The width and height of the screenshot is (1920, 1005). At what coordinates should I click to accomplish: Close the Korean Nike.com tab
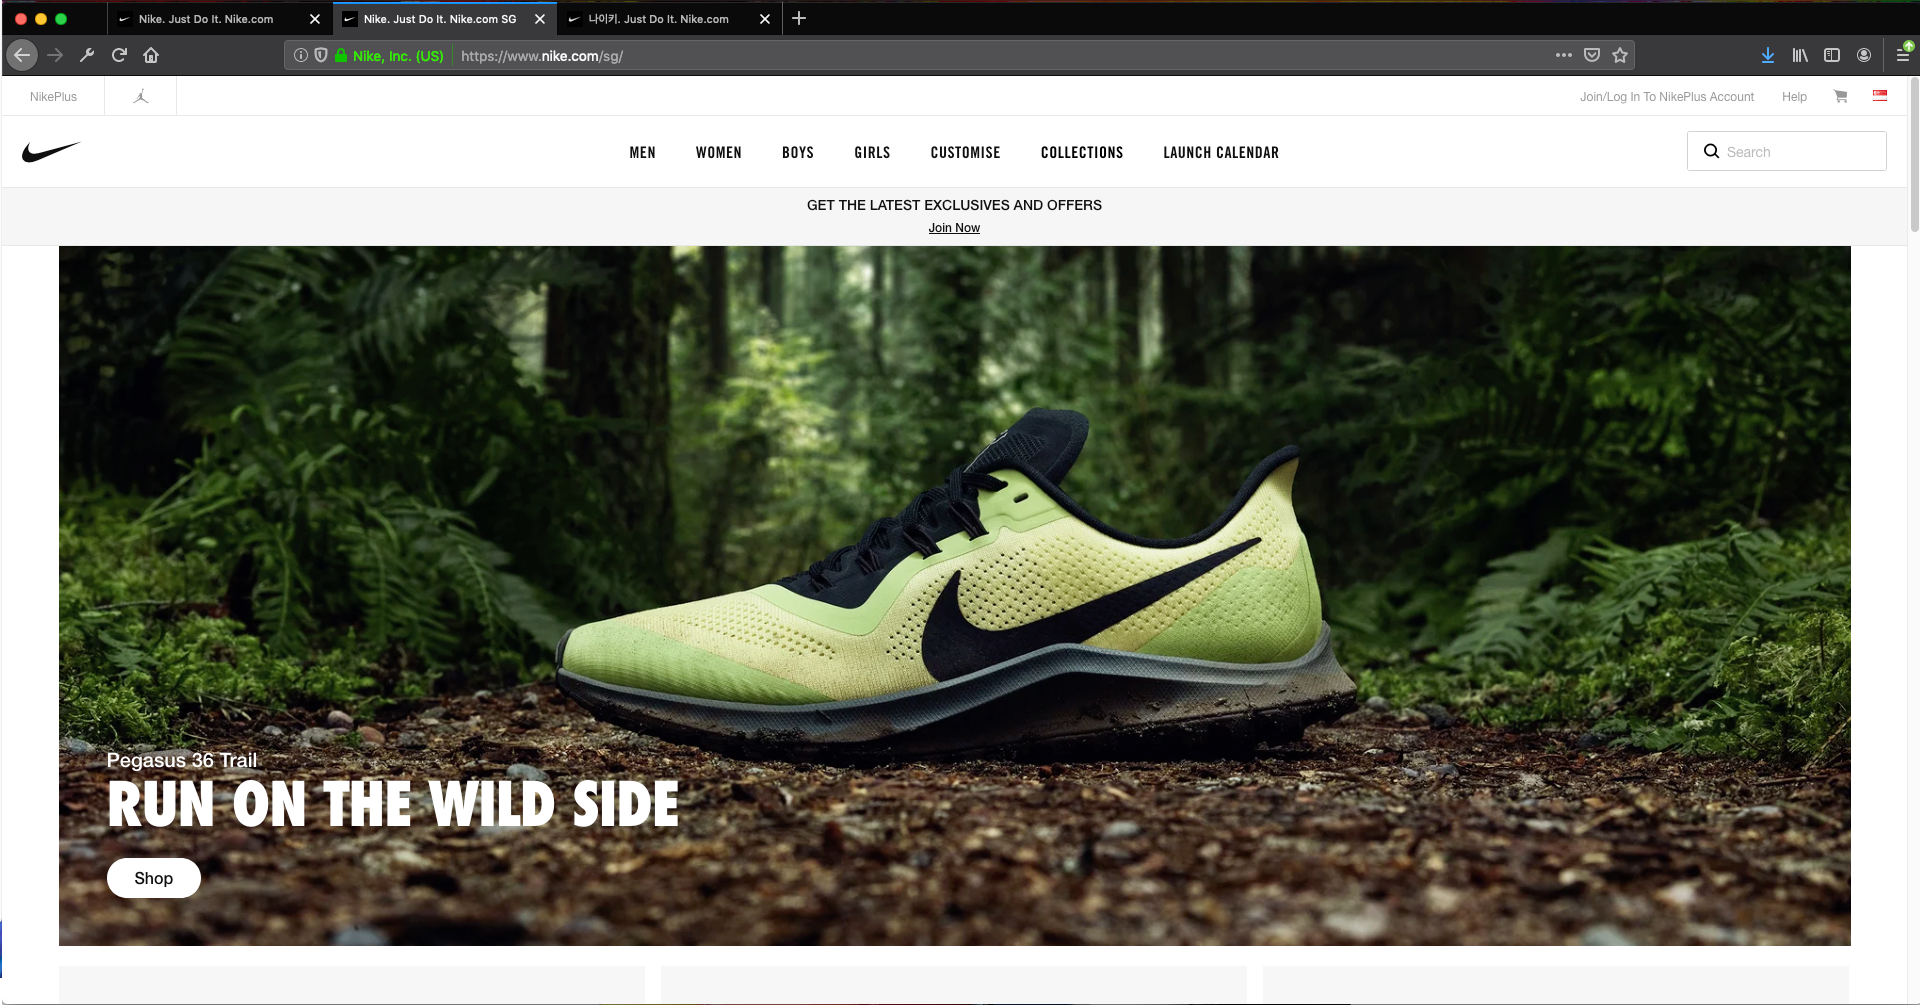(765, 19)
